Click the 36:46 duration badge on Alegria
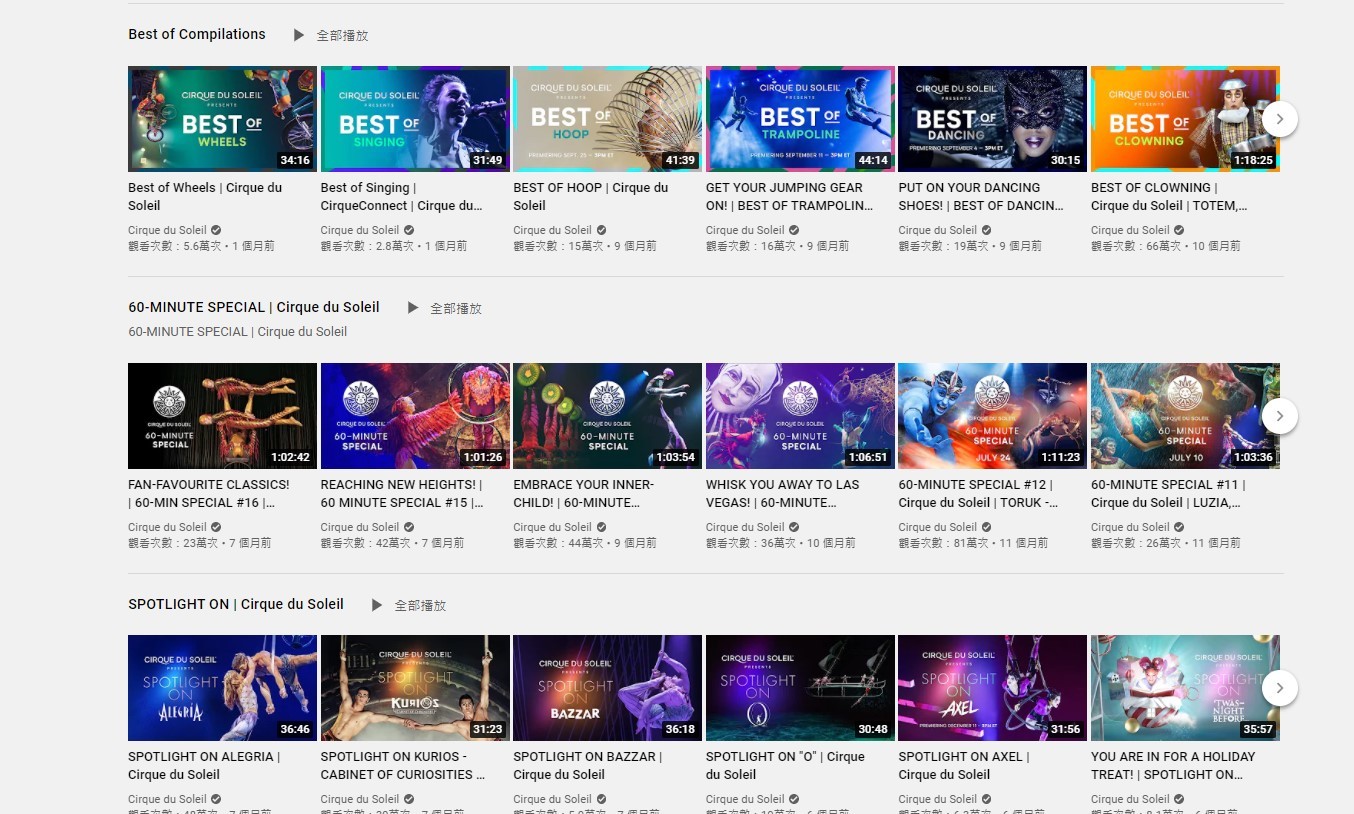 coord(295,729)
